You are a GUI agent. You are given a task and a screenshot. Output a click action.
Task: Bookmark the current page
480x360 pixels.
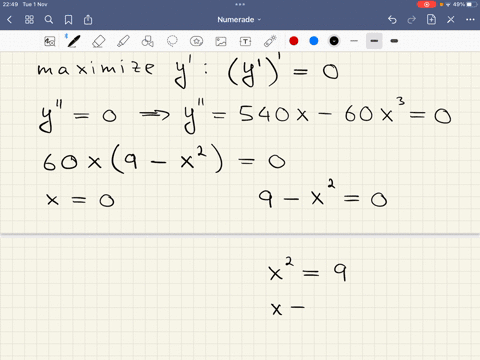68,20
